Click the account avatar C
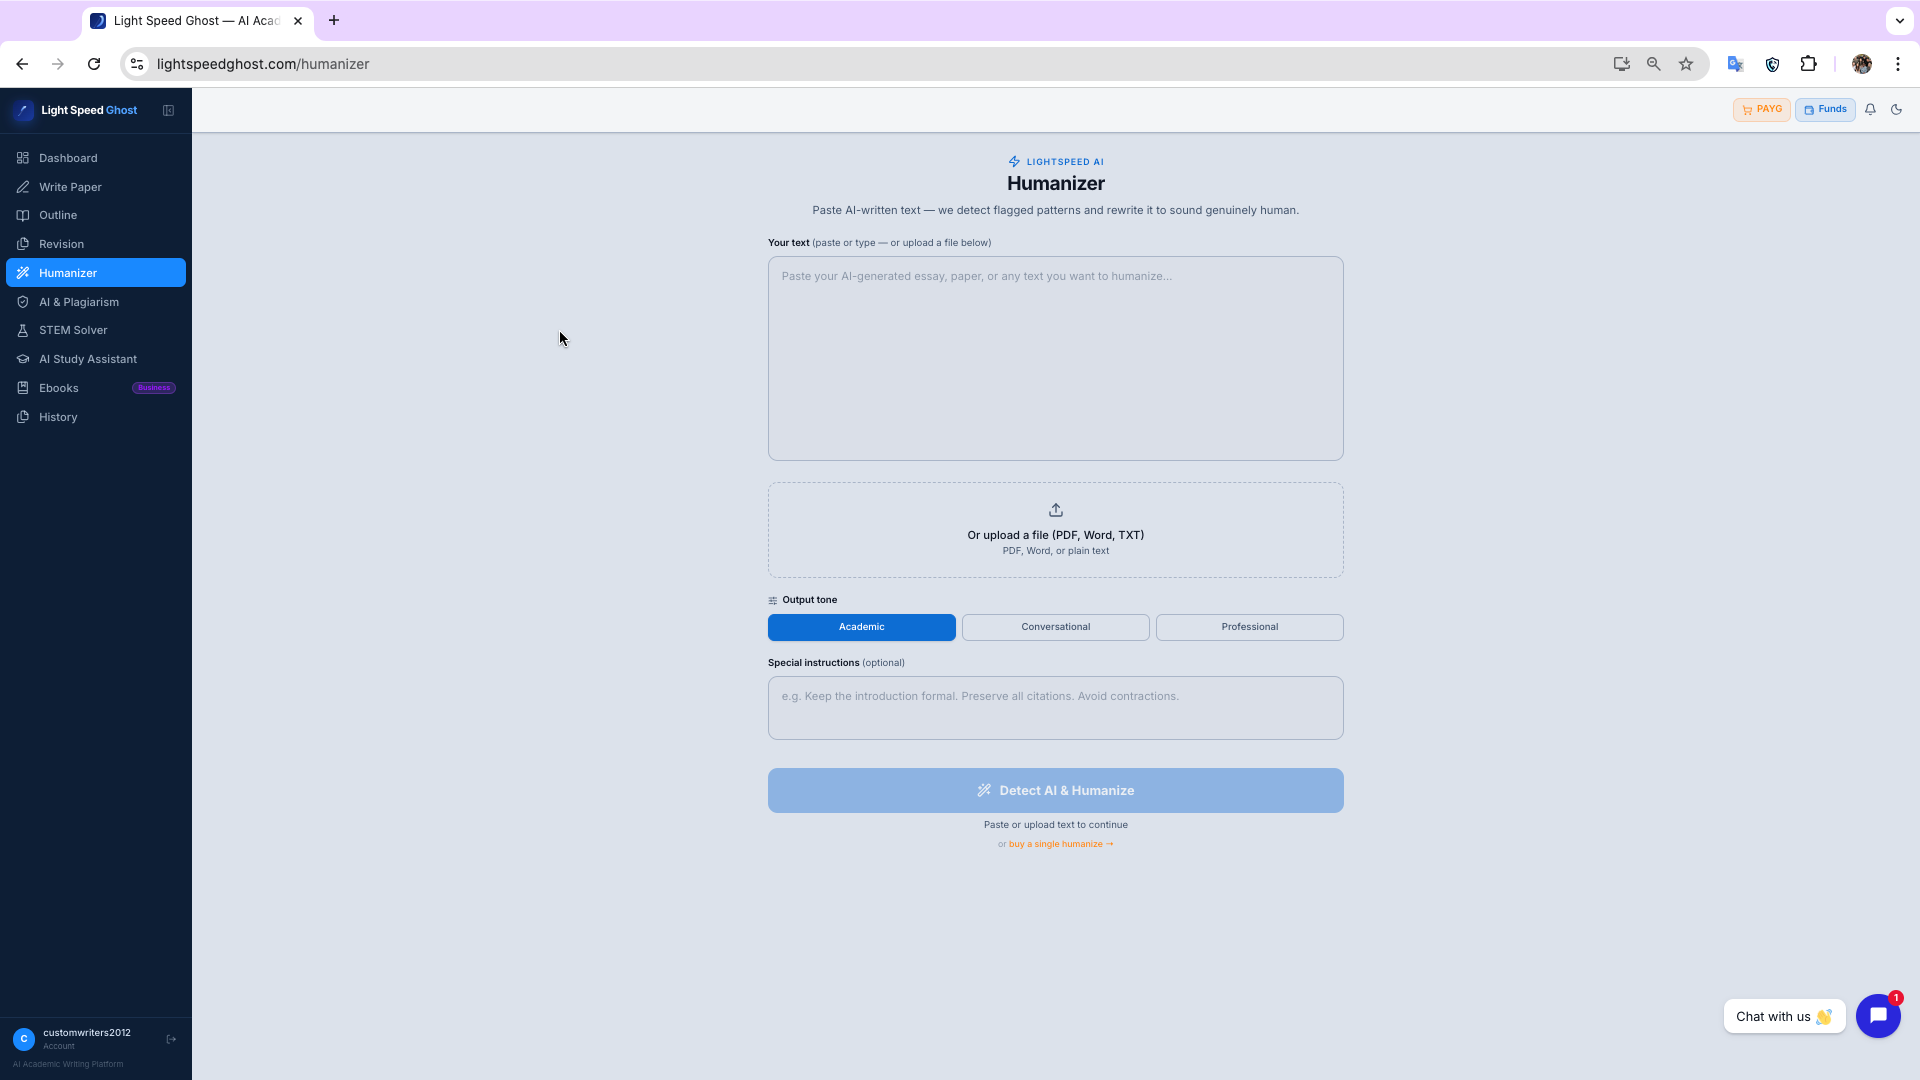The height and width of the screenshot is (1080, 1920). [24, 1039]
